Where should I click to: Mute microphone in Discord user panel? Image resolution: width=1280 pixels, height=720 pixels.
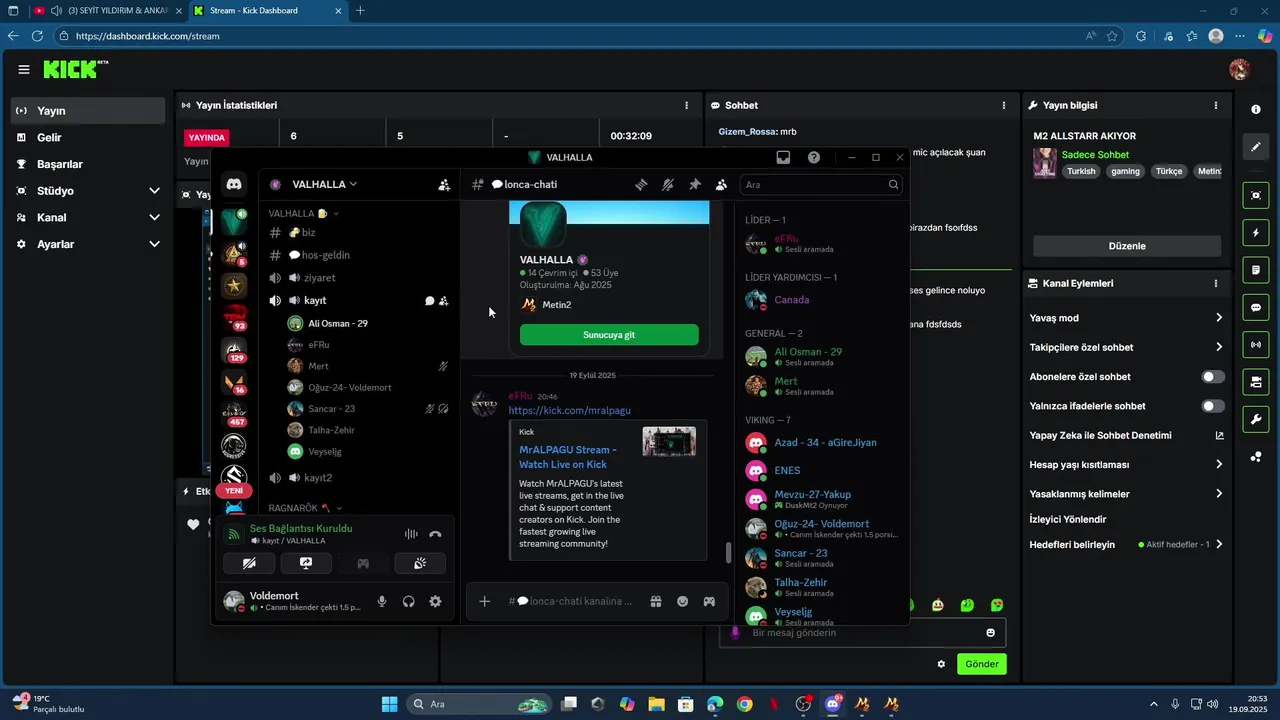(381, 601)
